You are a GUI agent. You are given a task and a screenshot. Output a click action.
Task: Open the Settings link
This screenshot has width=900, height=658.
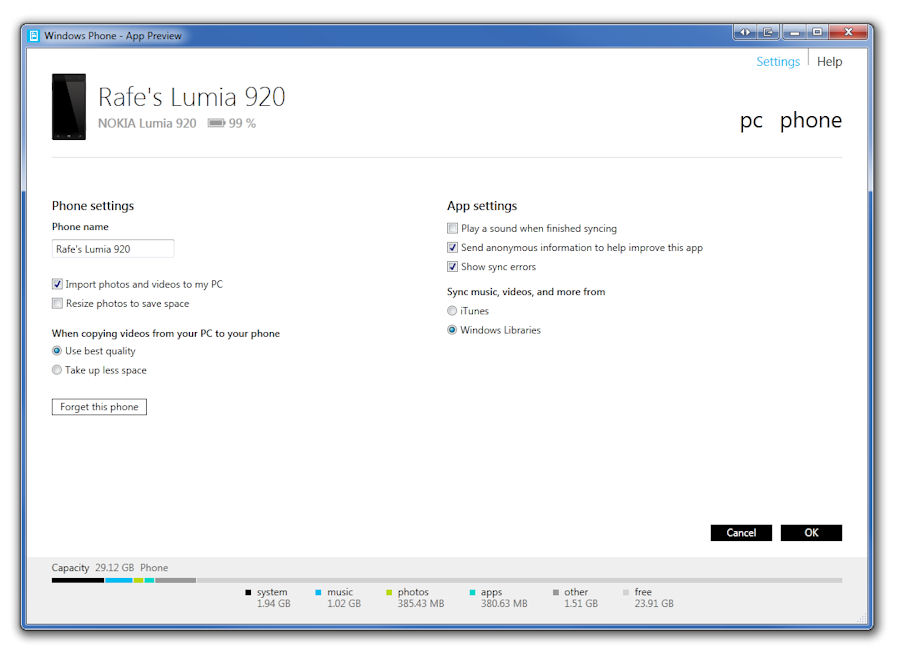[x=778, y=61]
